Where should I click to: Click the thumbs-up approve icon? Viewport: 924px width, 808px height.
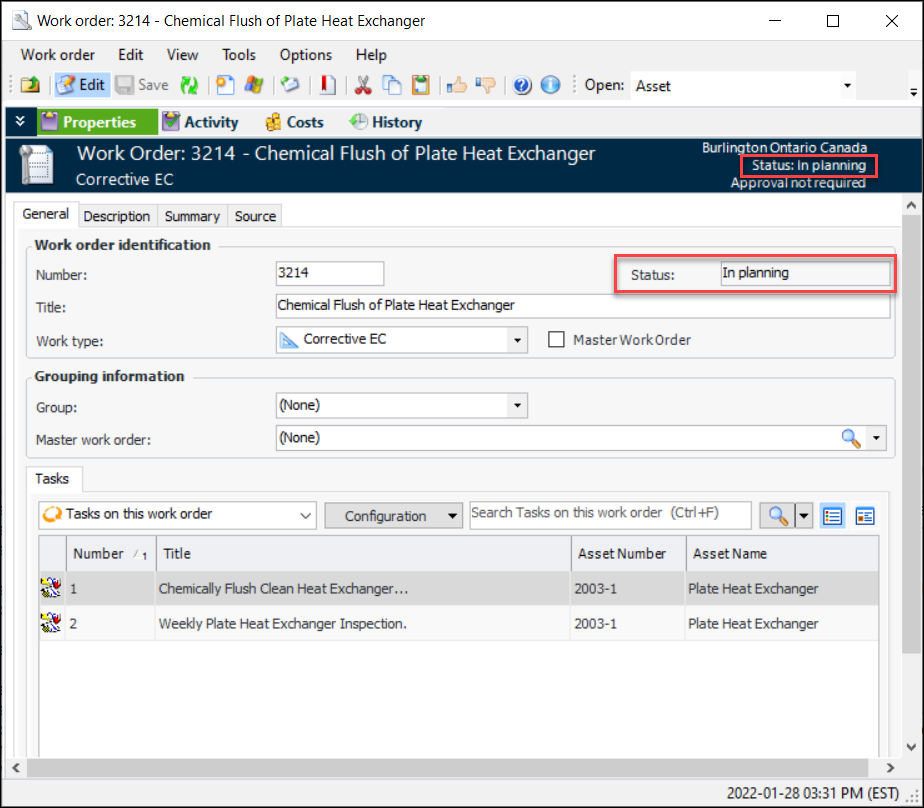click(x=457, y=85)
